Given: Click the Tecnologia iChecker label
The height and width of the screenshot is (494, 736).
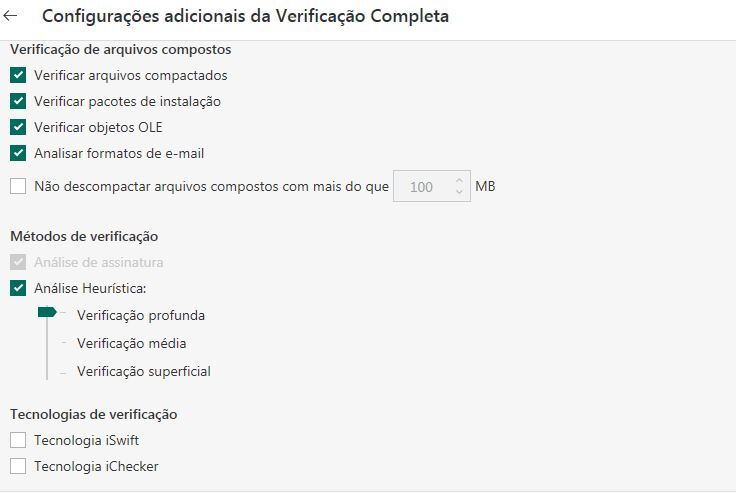Looking at the screenshot, I should [96, 466].
